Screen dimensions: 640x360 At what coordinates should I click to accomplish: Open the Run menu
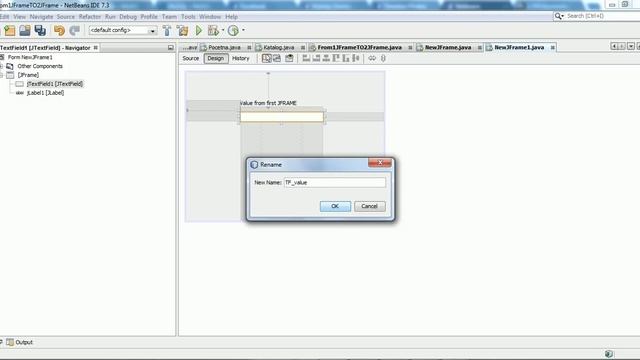tap(110, 17)
